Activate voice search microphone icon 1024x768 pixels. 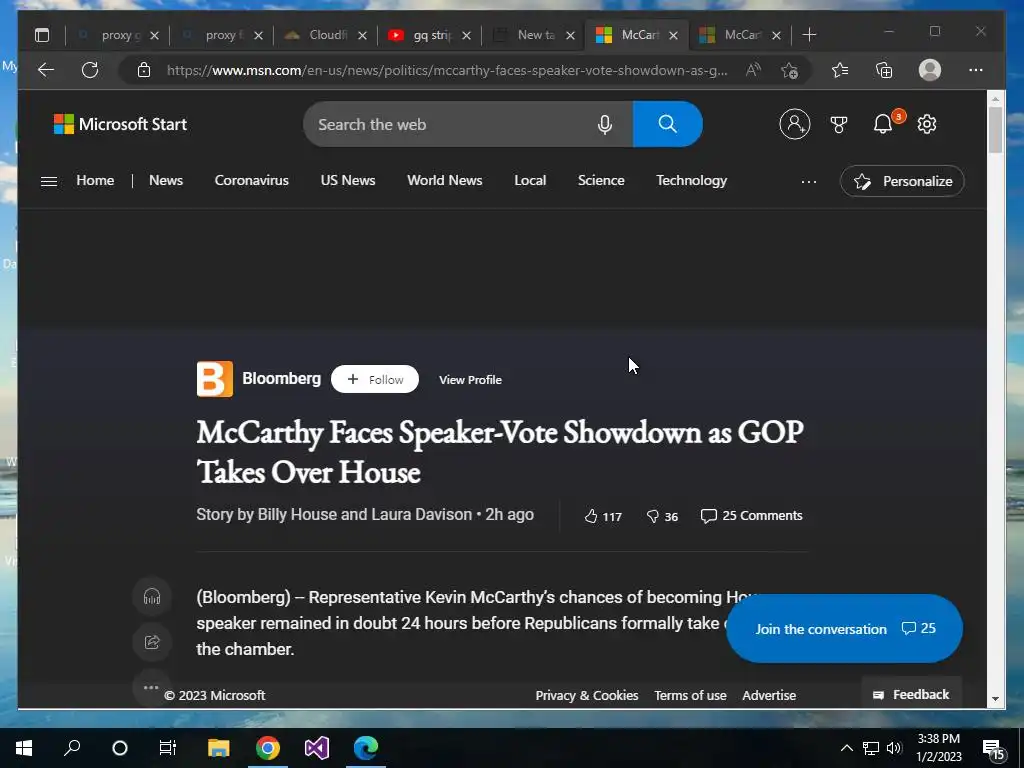pyautogui.click(x=605, y=124)
